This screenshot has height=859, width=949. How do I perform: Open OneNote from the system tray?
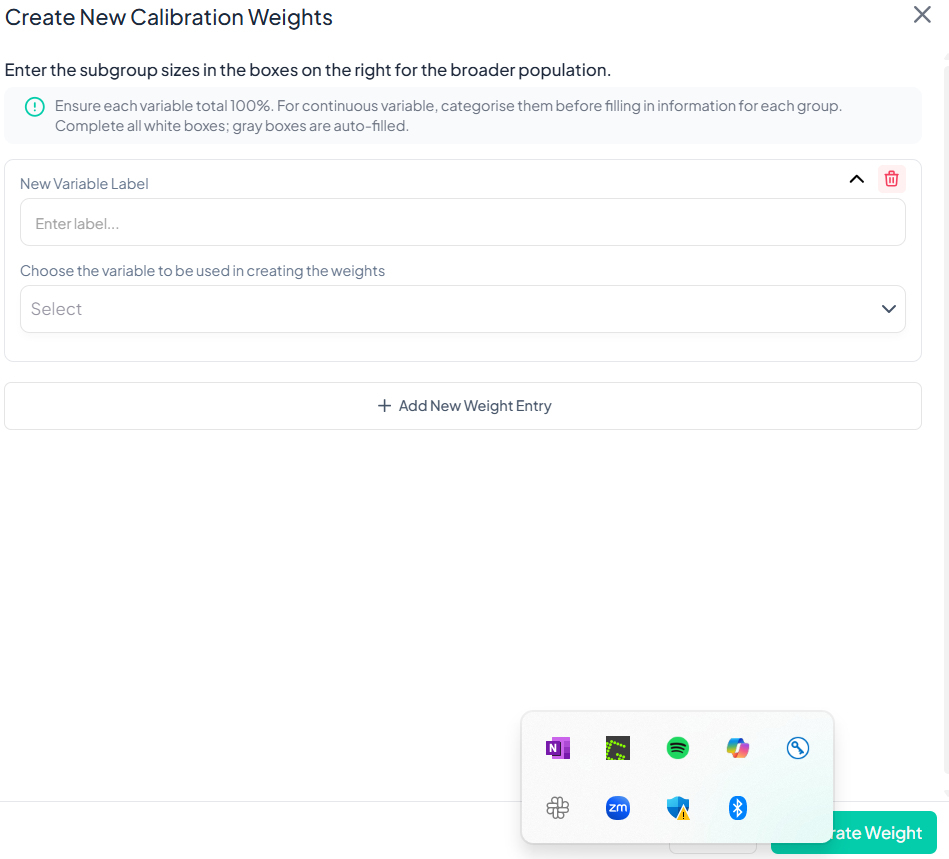coord(558,748)
